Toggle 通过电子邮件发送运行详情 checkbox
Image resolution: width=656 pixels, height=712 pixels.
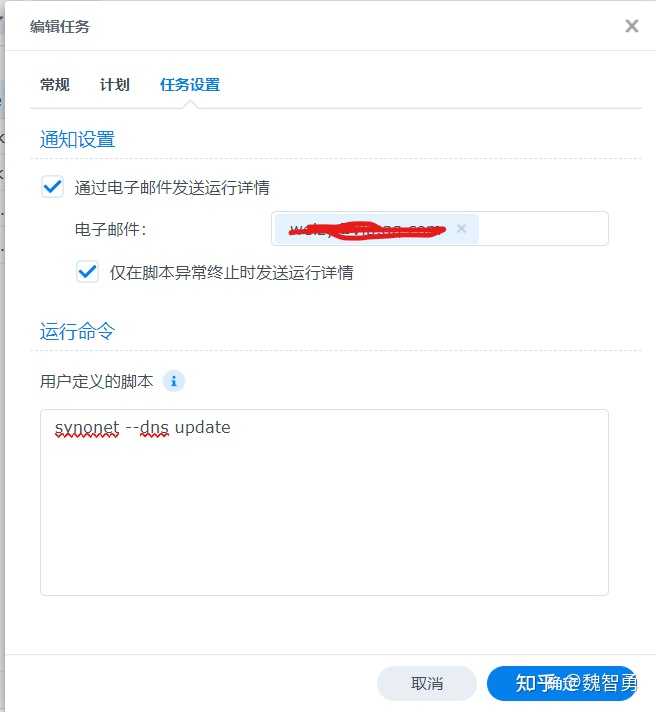[52, 187]
